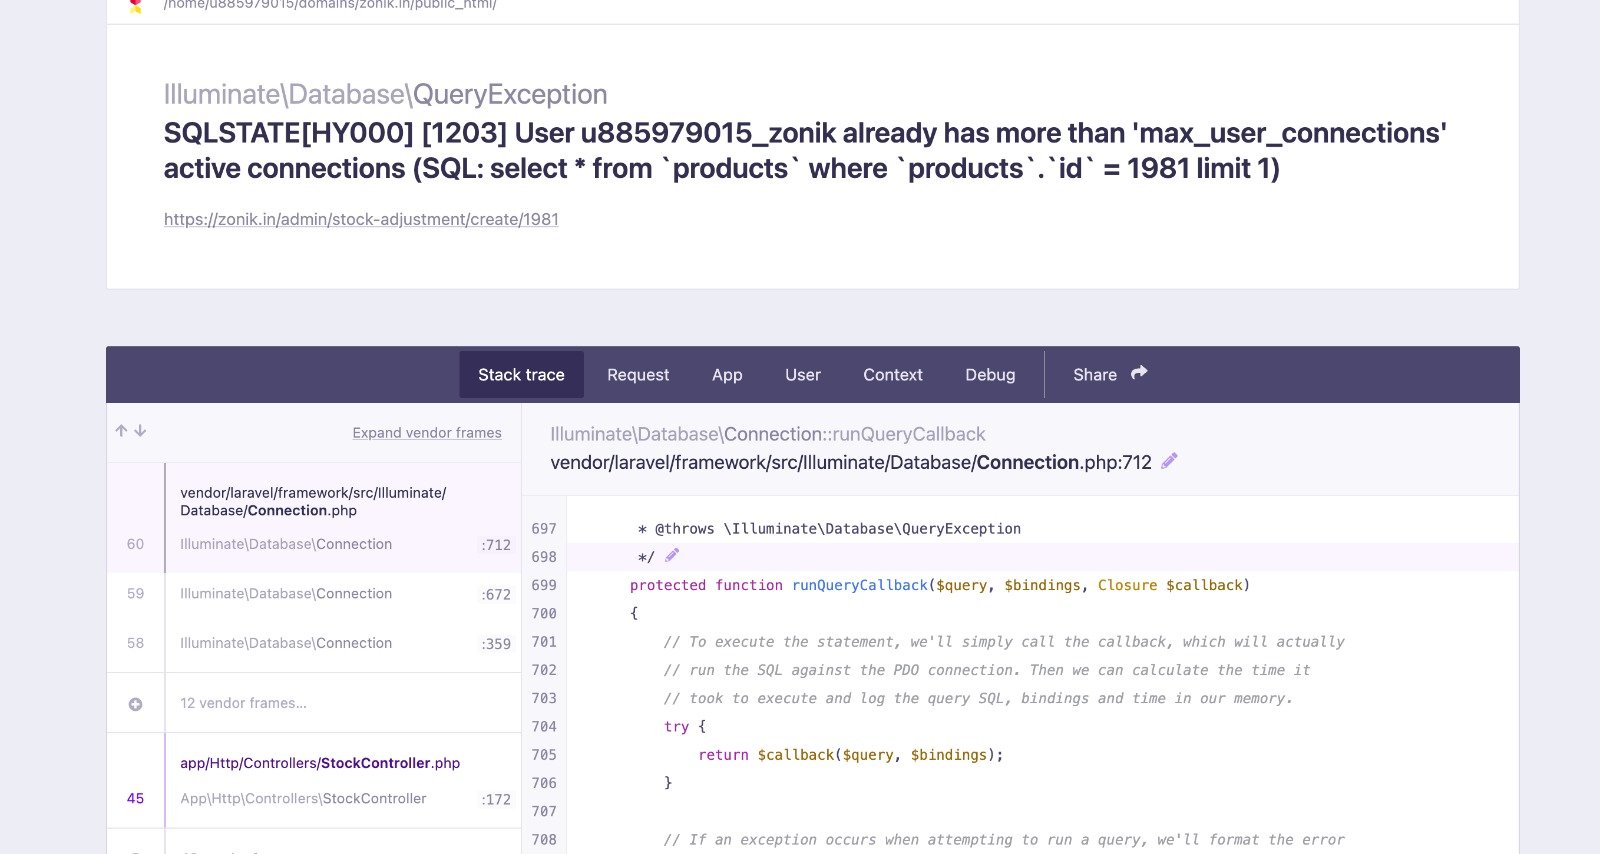Click the logo icon at the top left

tap(136, 6)
